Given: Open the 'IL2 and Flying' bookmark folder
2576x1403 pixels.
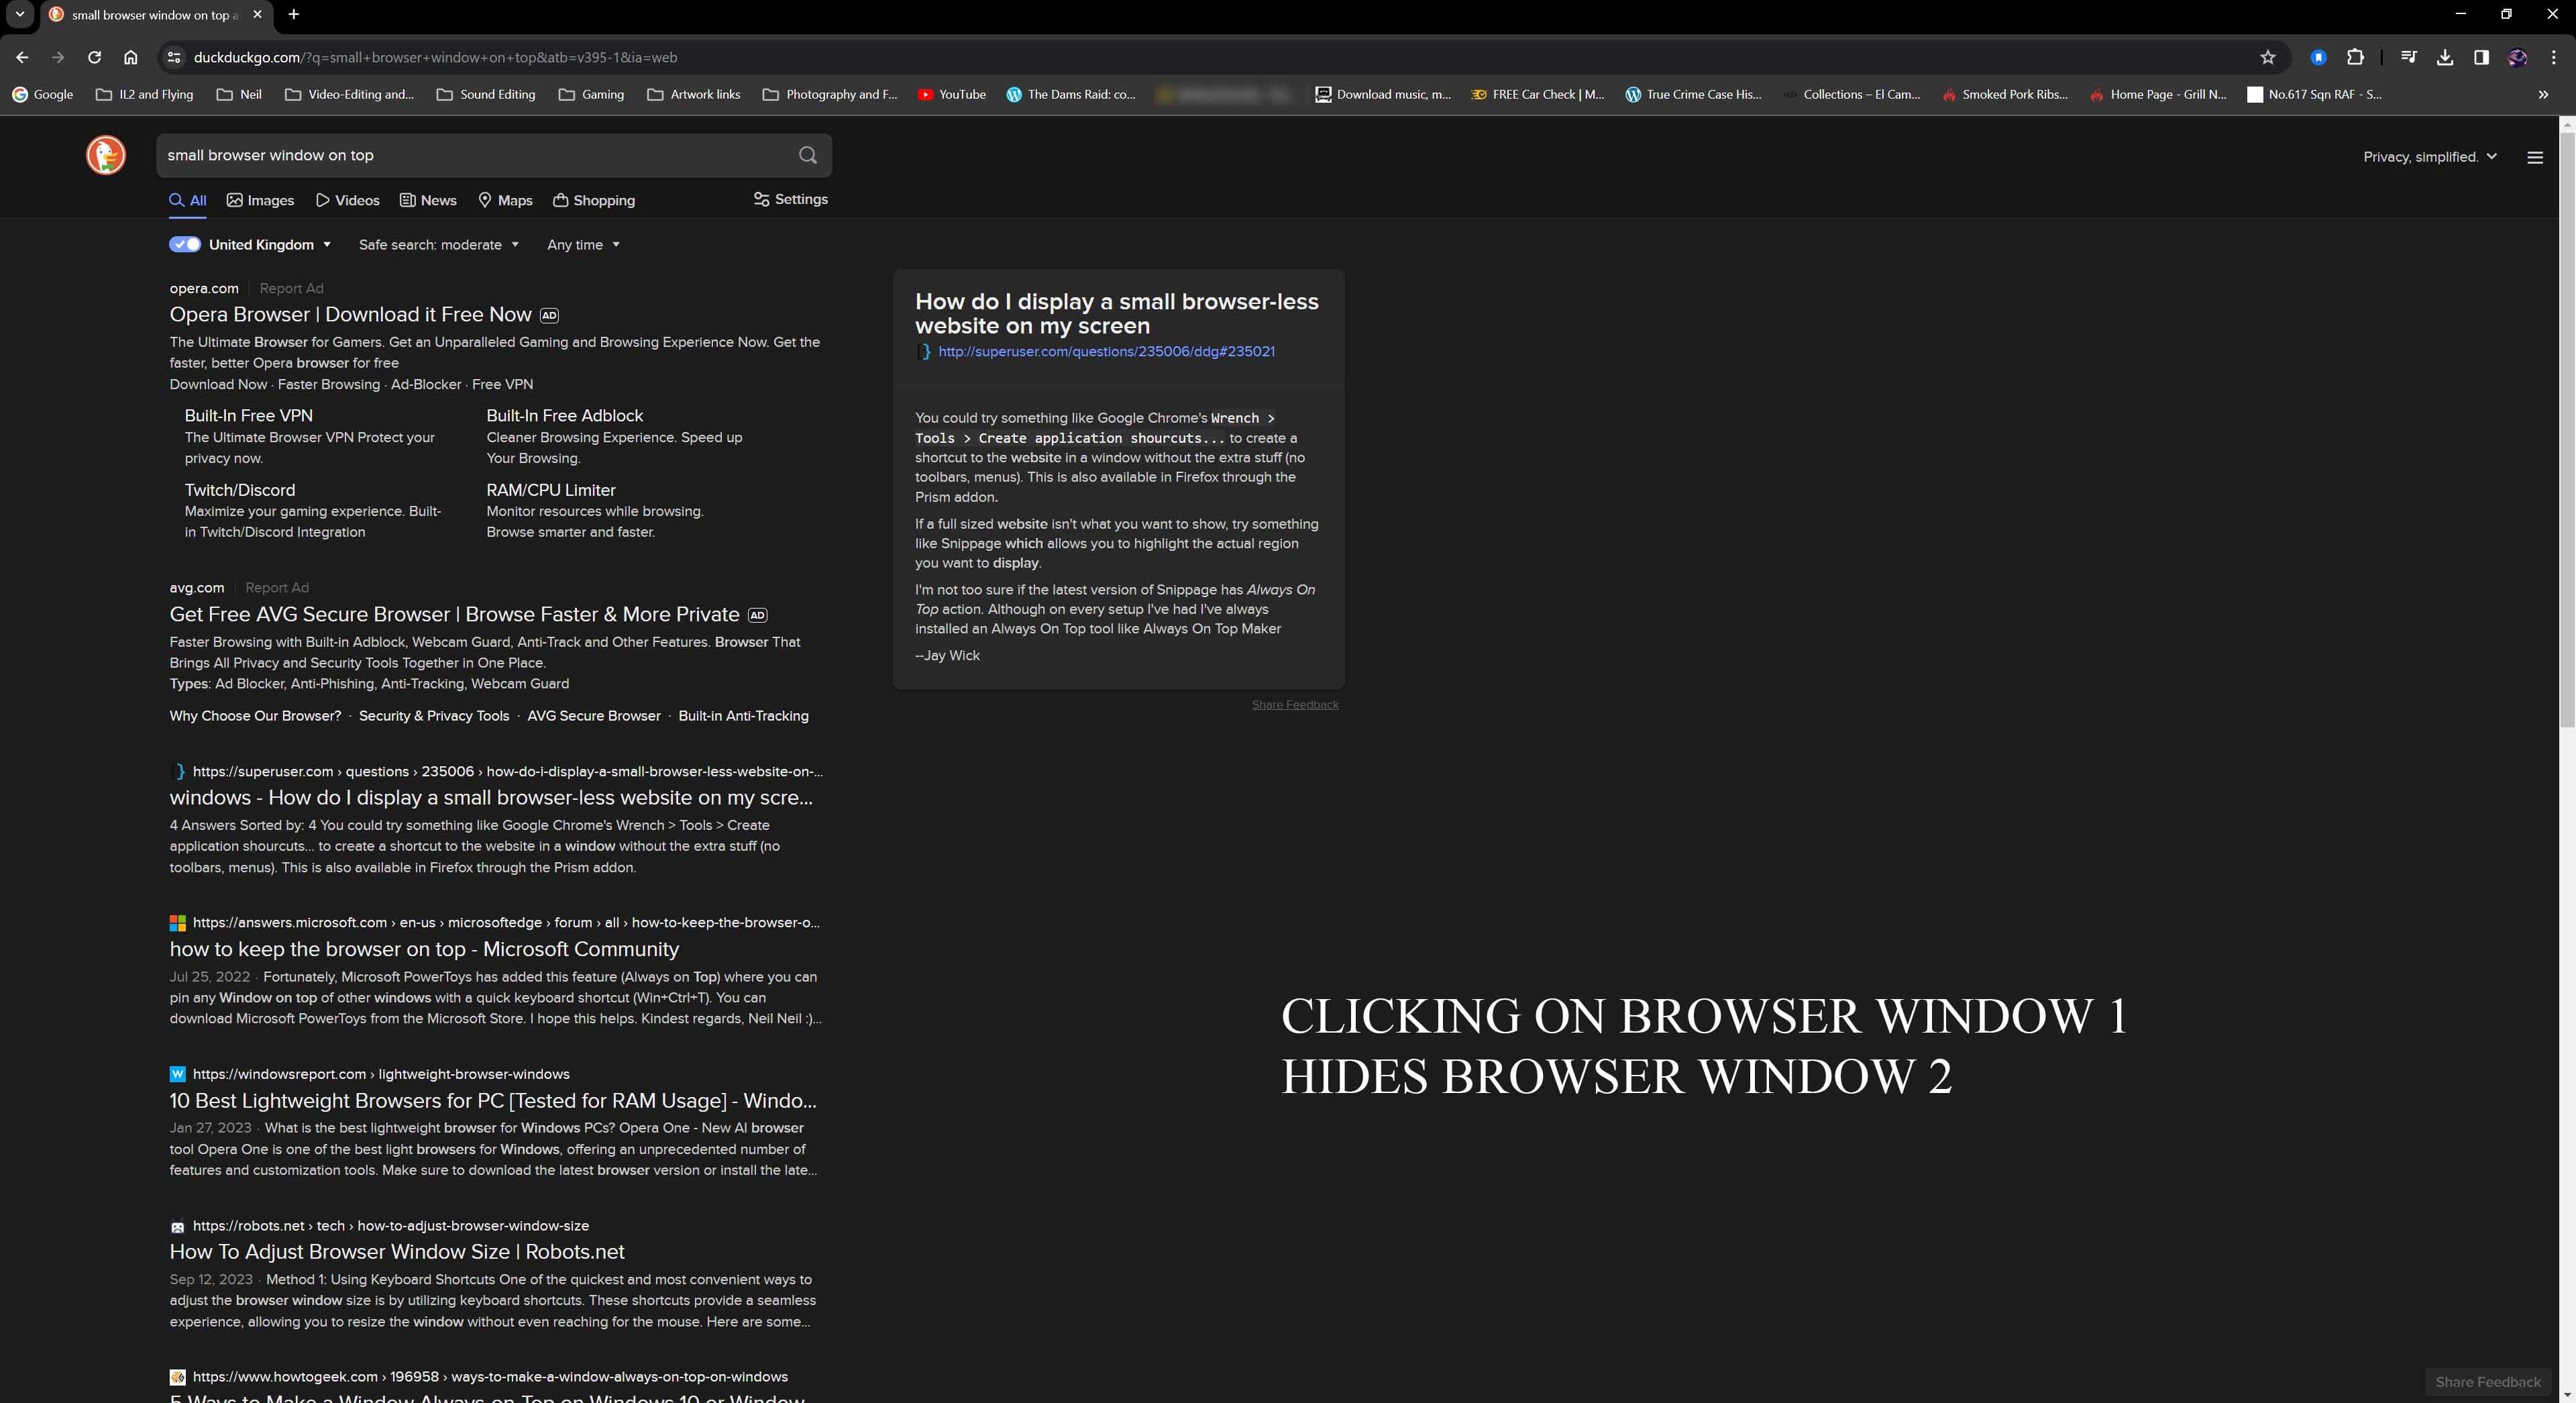Looking at the screenshot, I should (145, 94).
